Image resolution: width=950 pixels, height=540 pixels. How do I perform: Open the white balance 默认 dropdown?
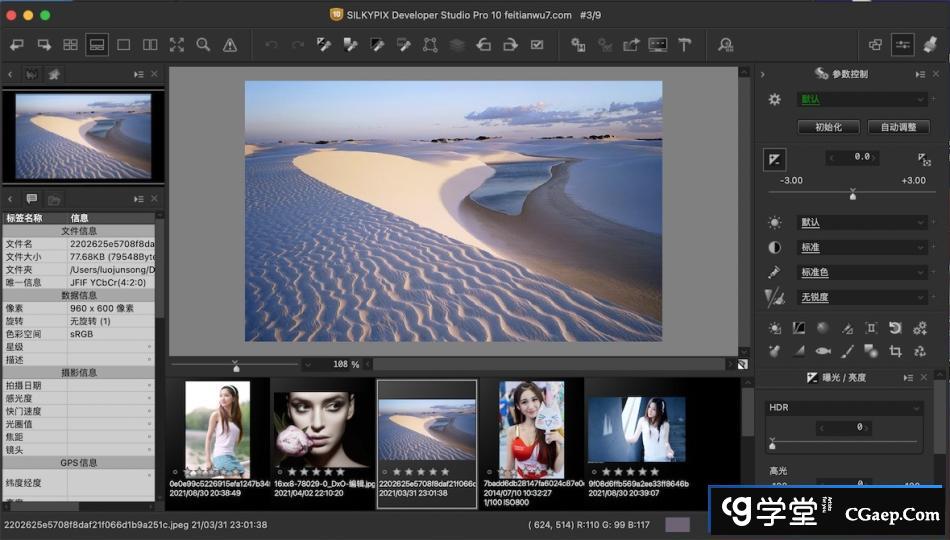pos(862,222)
